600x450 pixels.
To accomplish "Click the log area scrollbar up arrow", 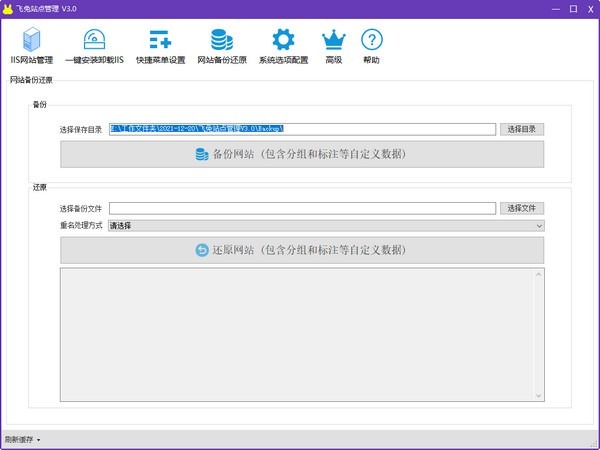I will pos(539,274).
